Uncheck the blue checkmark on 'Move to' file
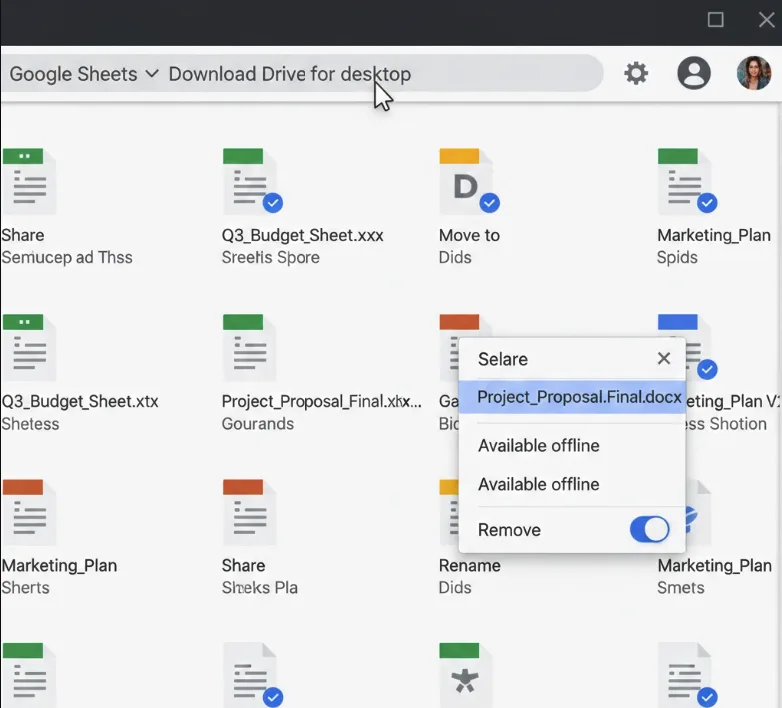This screenshot has height=708, width=782. [x=489, y=203]
